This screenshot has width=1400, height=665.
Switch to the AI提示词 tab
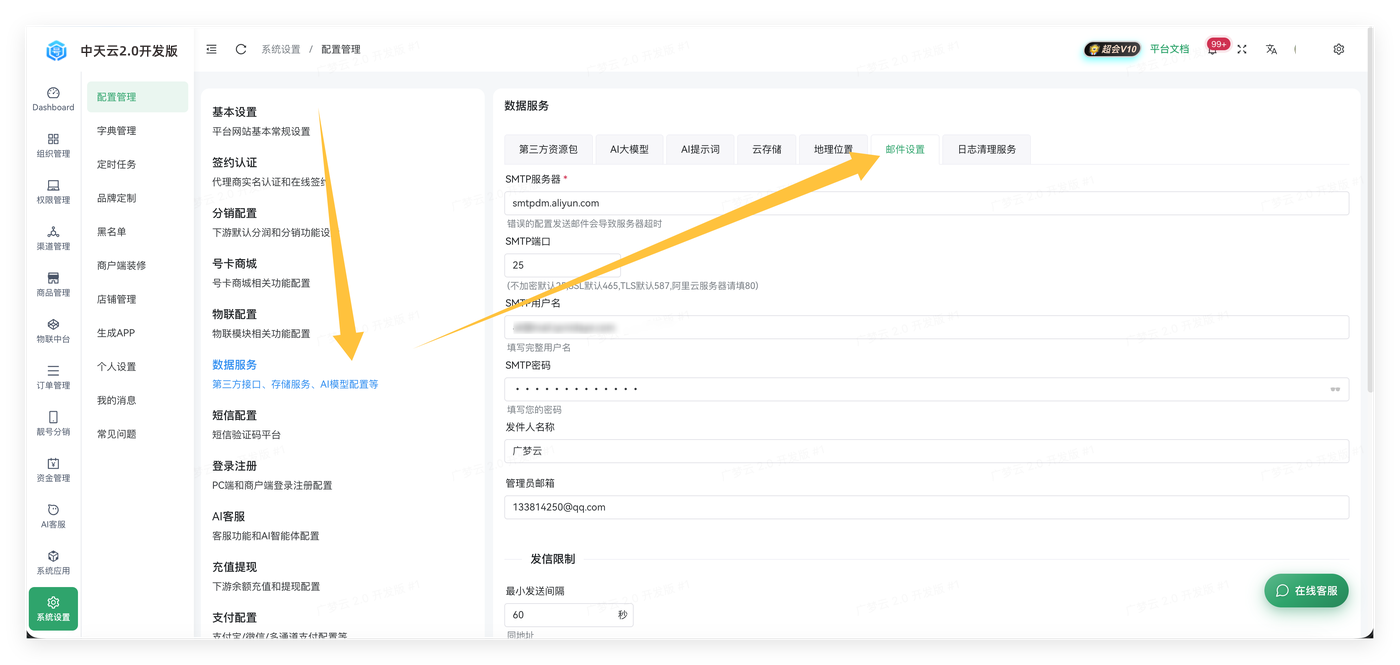tap(700, 149)
